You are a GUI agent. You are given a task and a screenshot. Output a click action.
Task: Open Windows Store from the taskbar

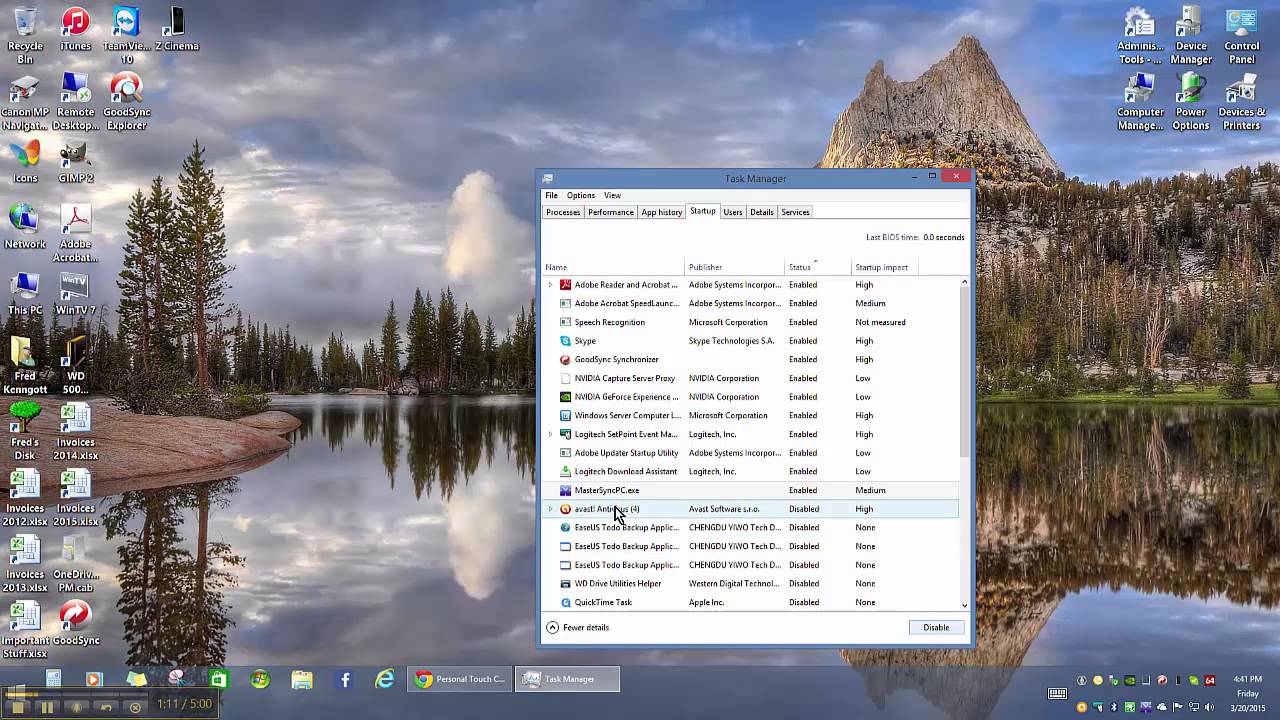click(219, 680)
